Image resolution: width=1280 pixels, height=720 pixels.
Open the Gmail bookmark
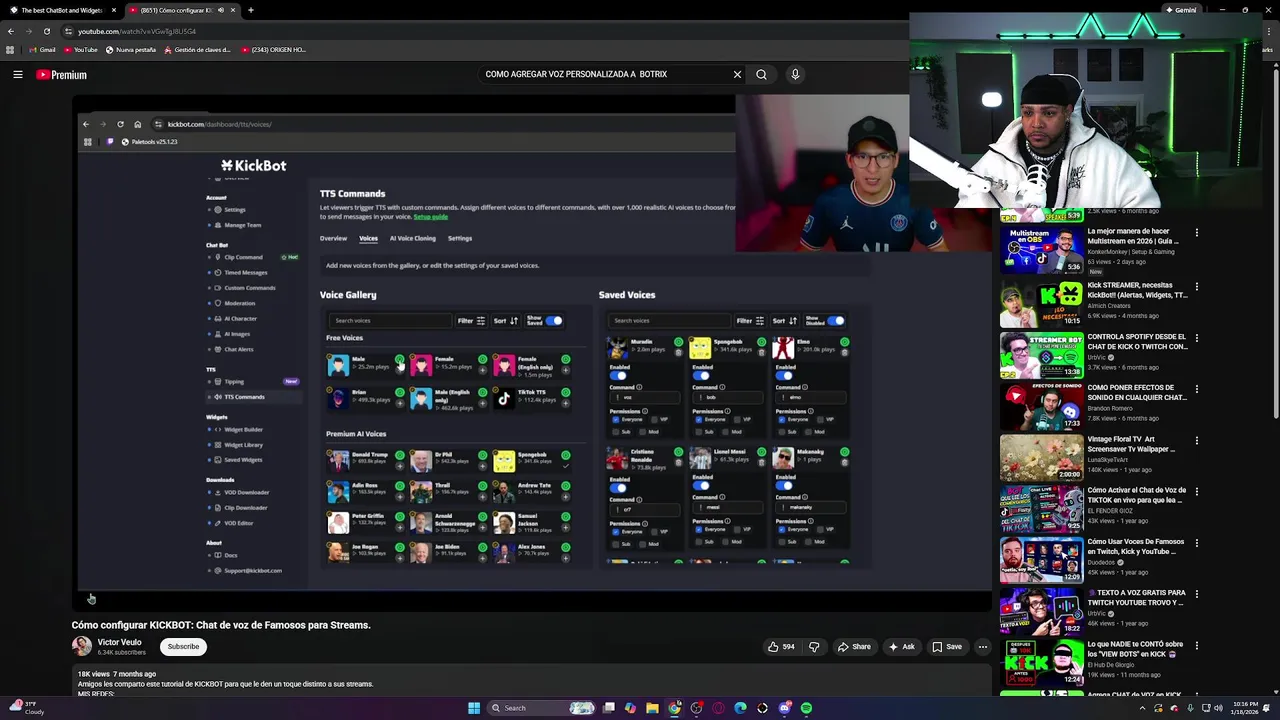tap(43, 49)
